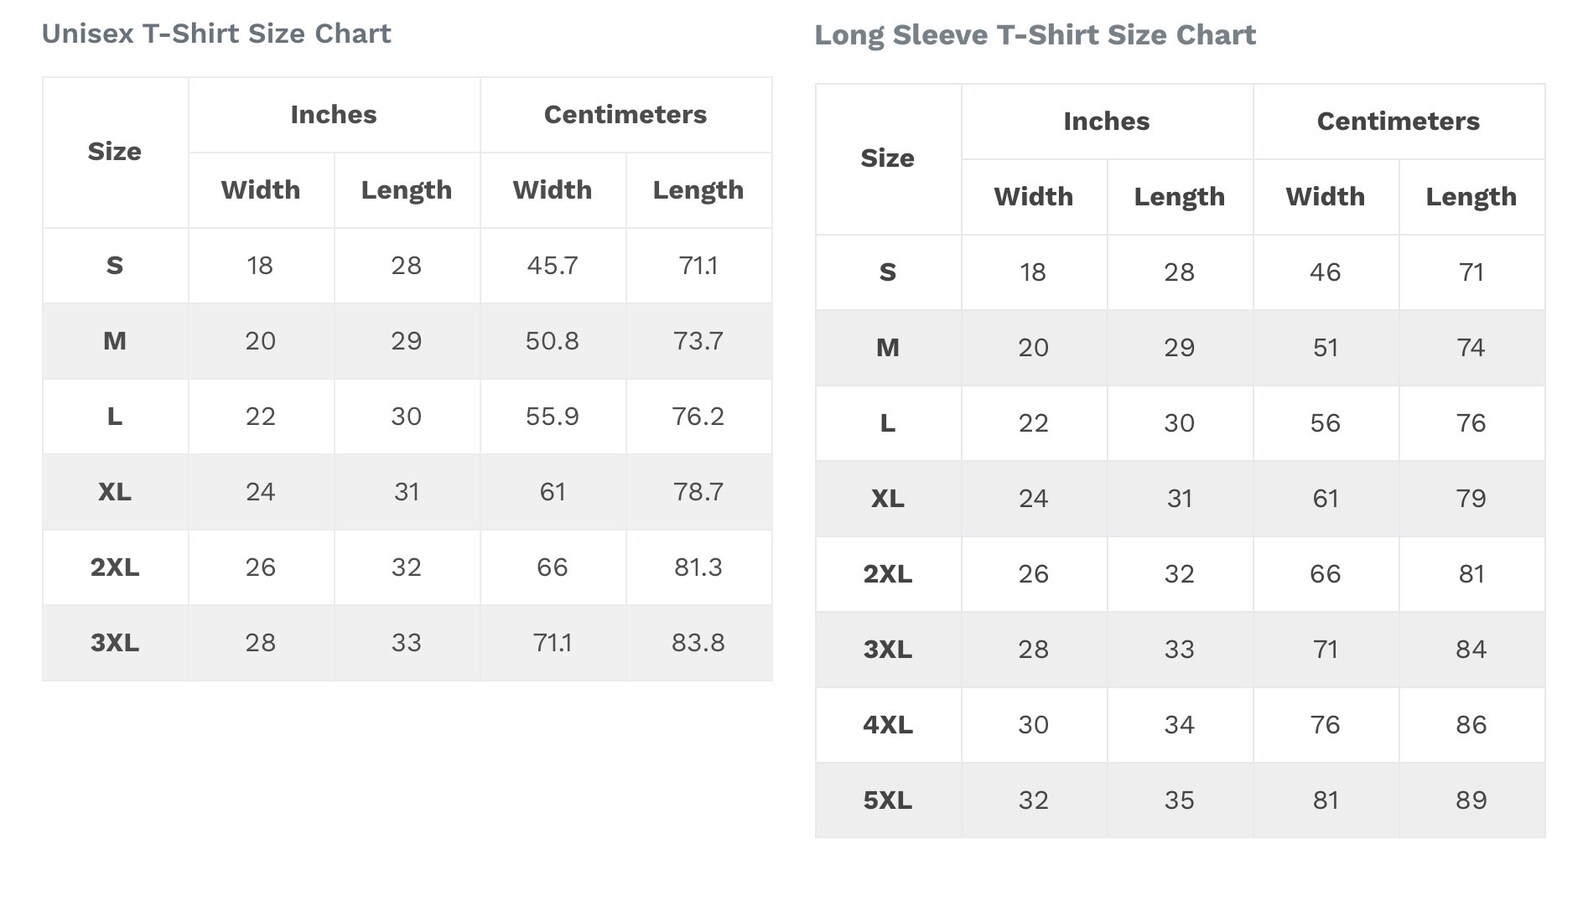Click the Size header cell in the Unisex chart
Screen dimensions: 1588x922
pos(115,152)
